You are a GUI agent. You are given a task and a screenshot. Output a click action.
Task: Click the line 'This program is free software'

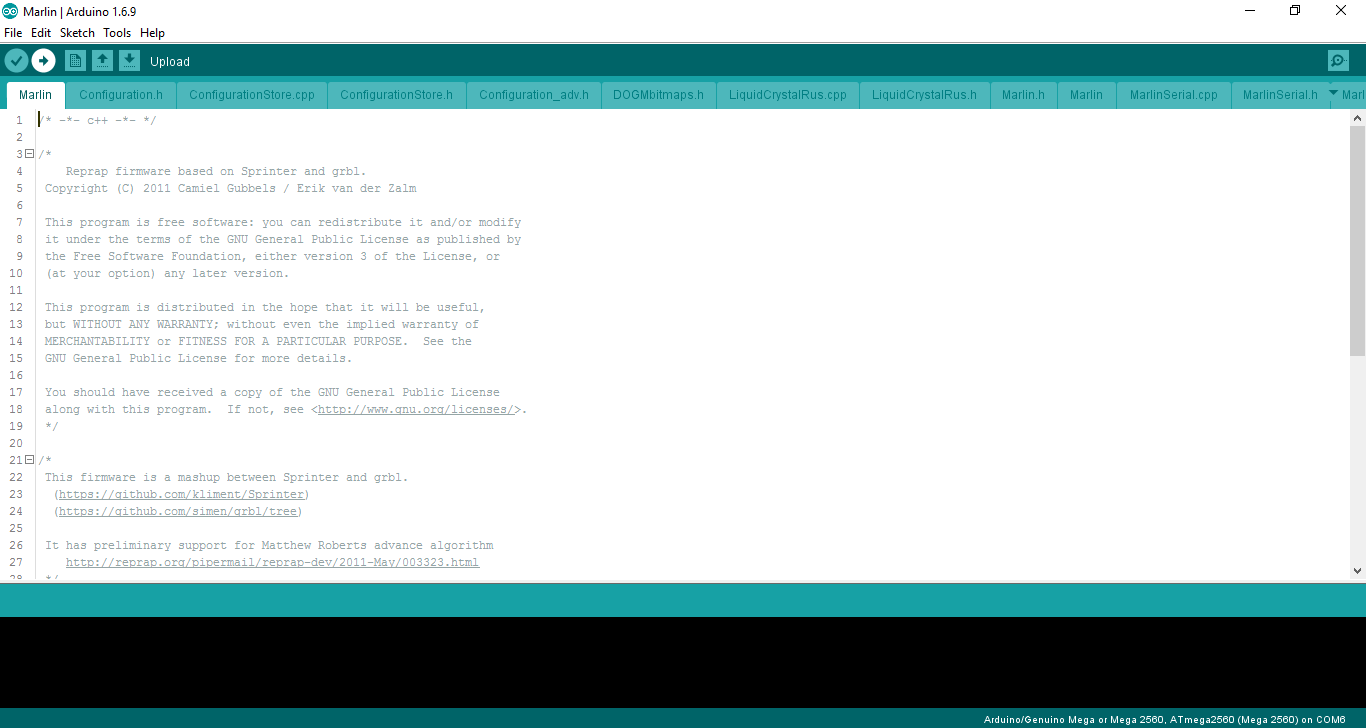283,222
